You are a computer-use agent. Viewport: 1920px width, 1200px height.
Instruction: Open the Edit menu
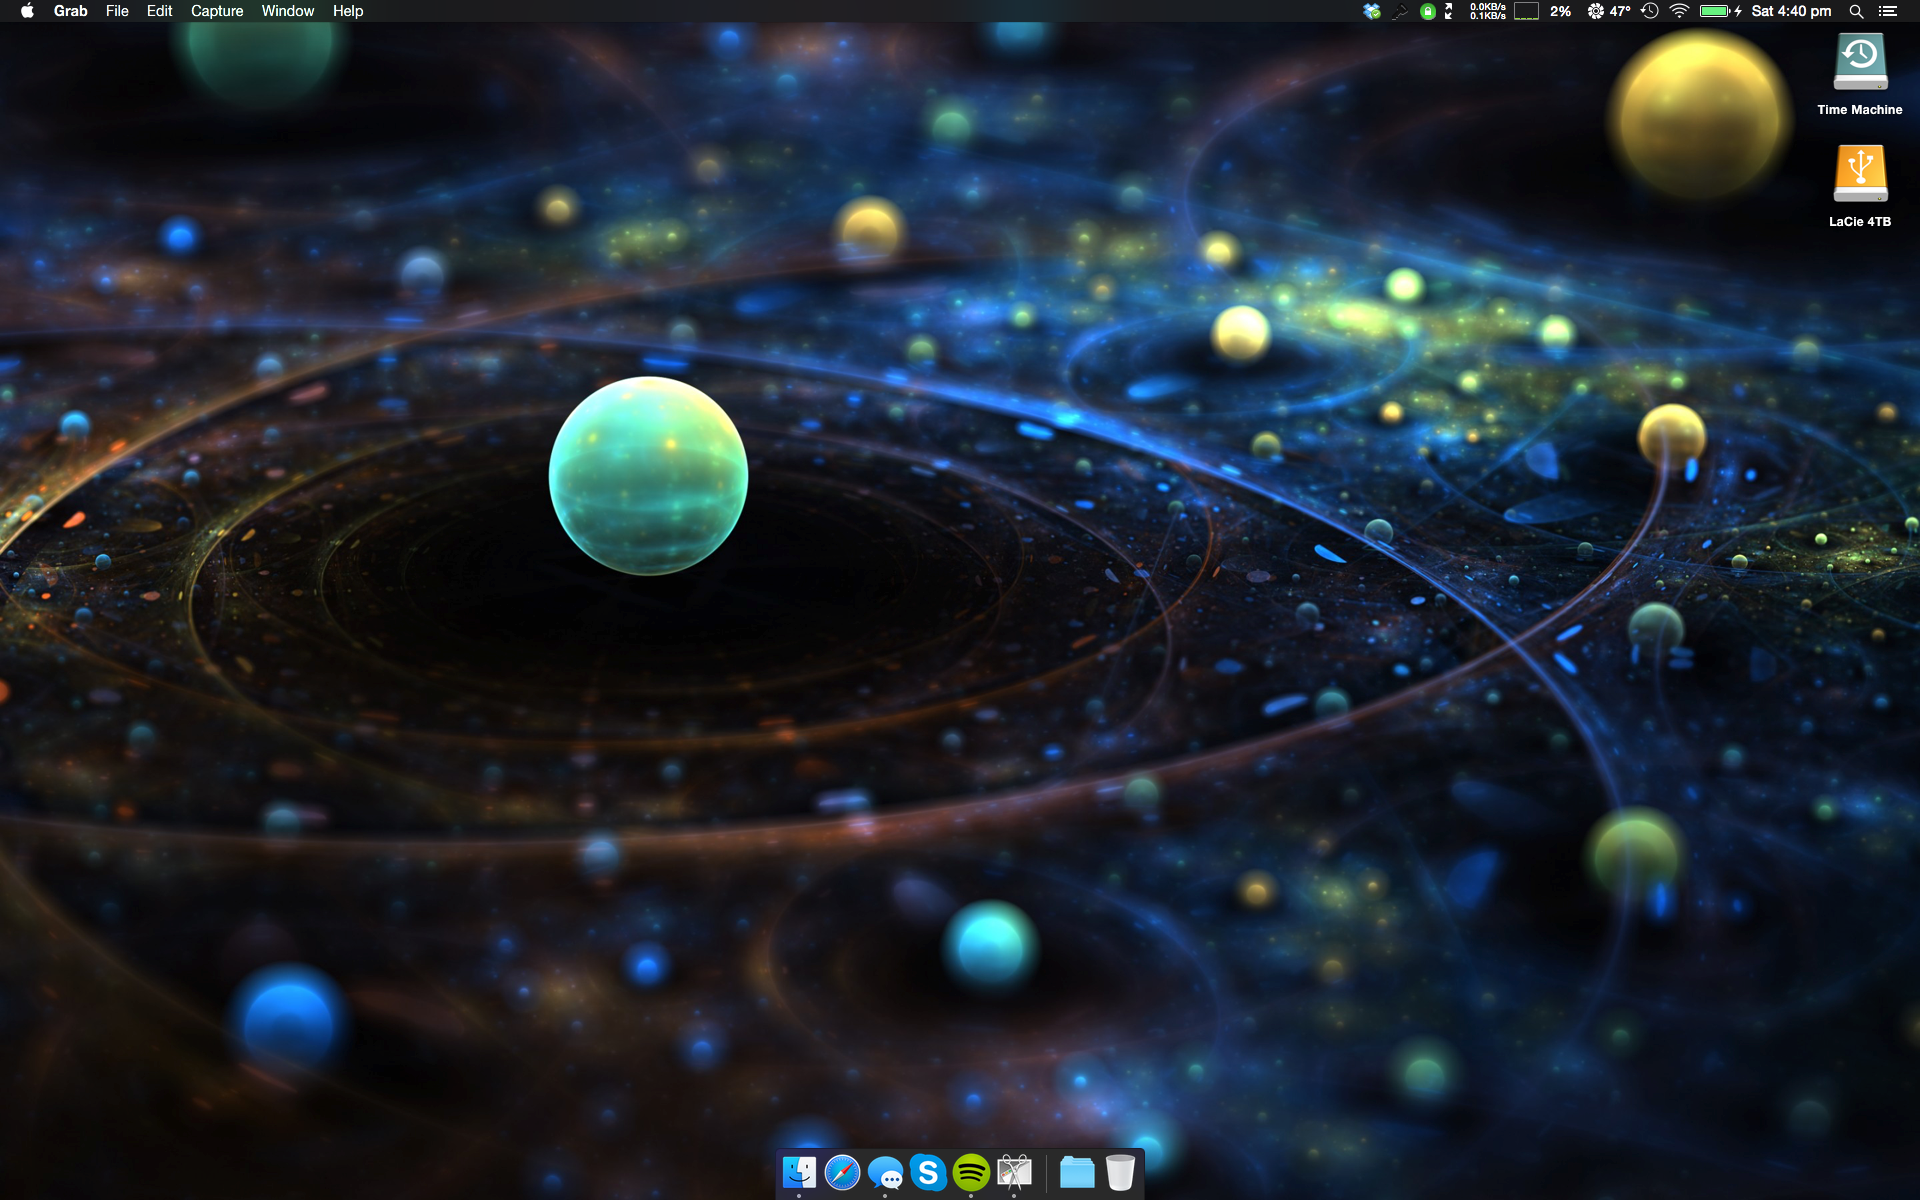click(x=159, y=11)
